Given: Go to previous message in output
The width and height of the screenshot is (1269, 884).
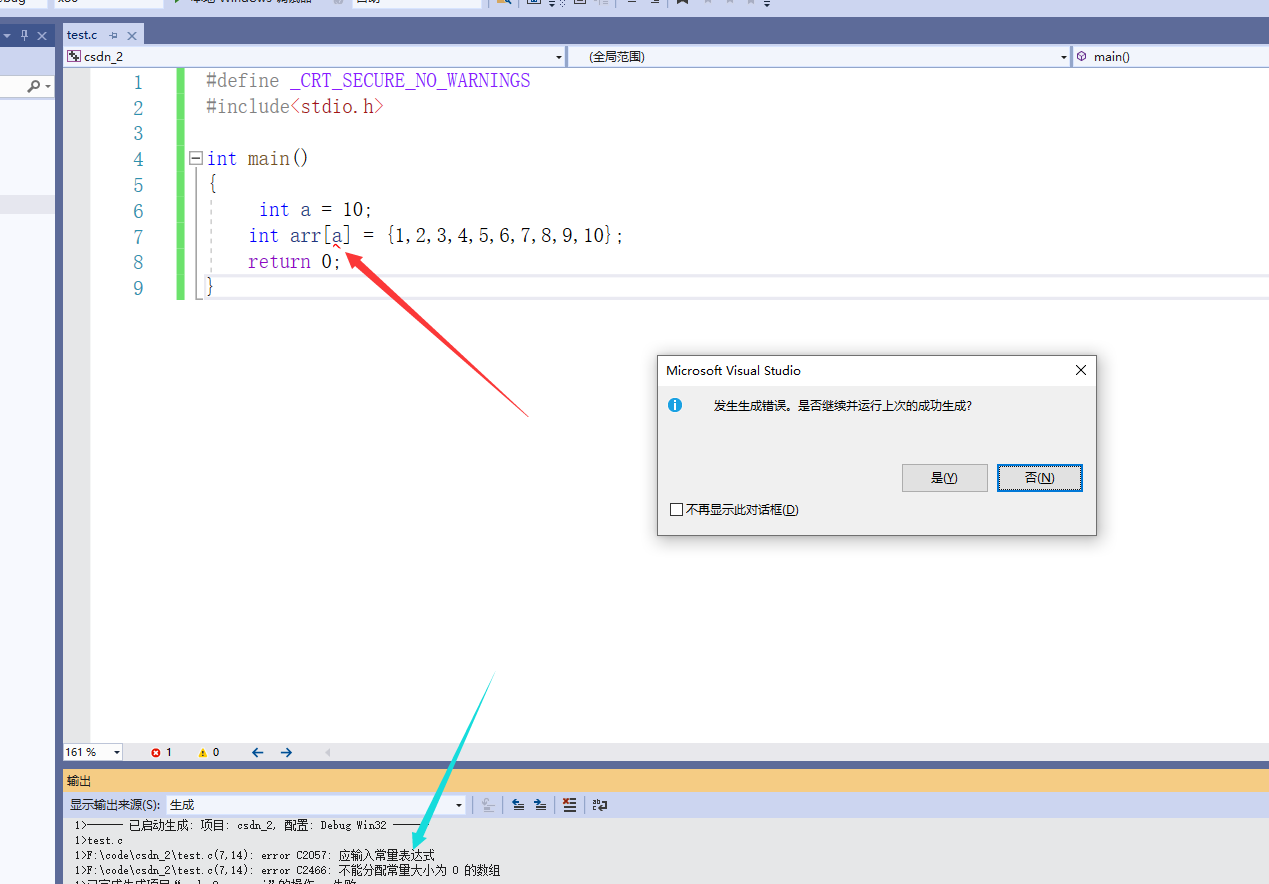Looking at the screenshot, I should (518, 805).
